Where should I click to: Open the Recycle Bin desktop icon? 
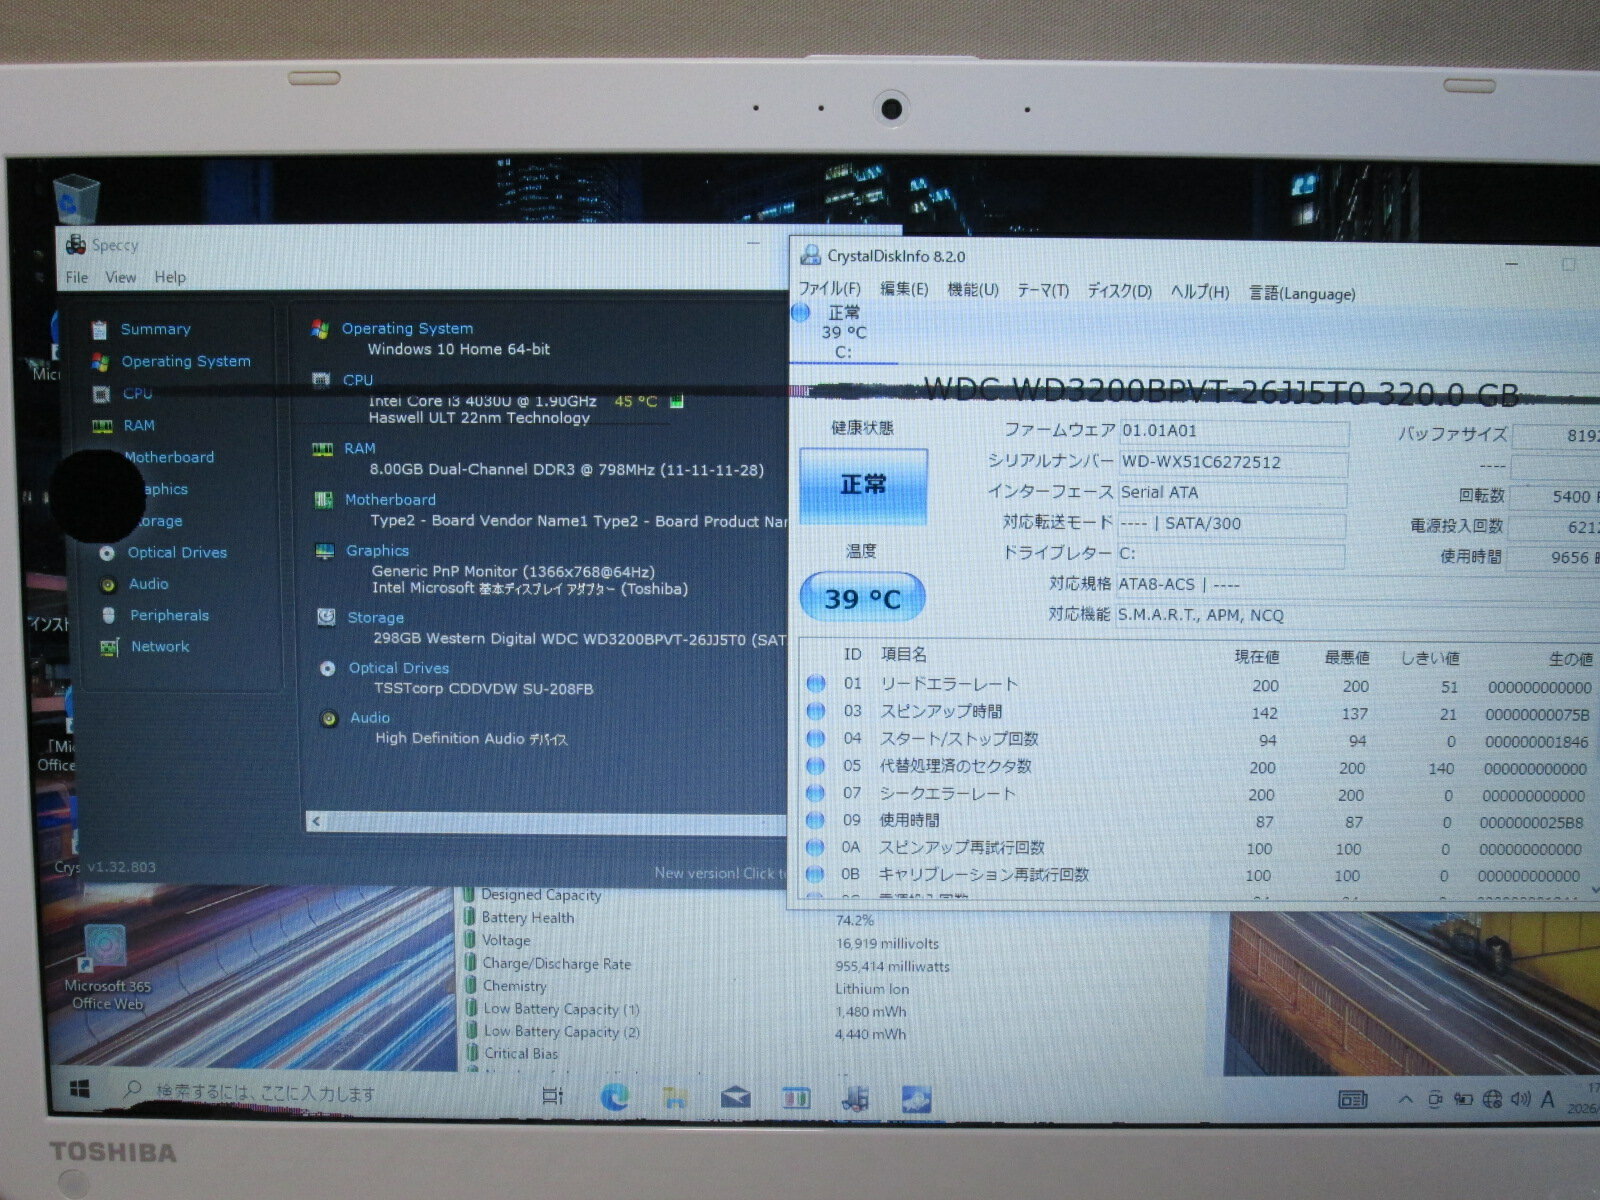pyautogui.click(x=75, y=199)
